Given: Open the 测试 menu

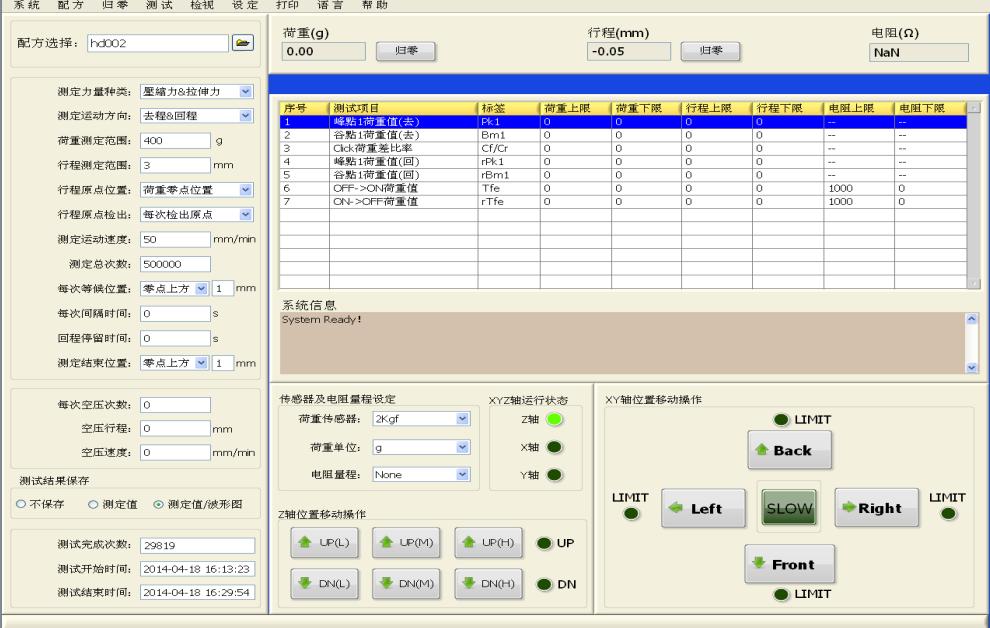Looking at the screenshot, I should click(159, 4).
